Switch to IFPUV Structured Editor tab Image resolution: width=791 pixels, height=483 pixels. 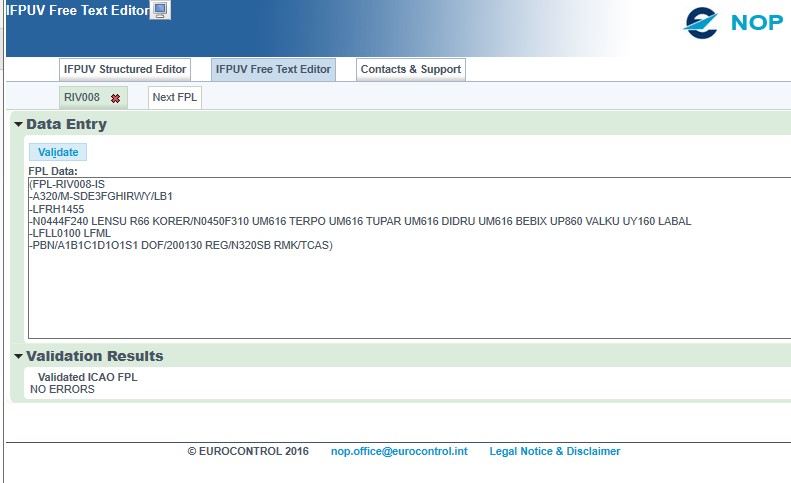(x=125, y=69)
